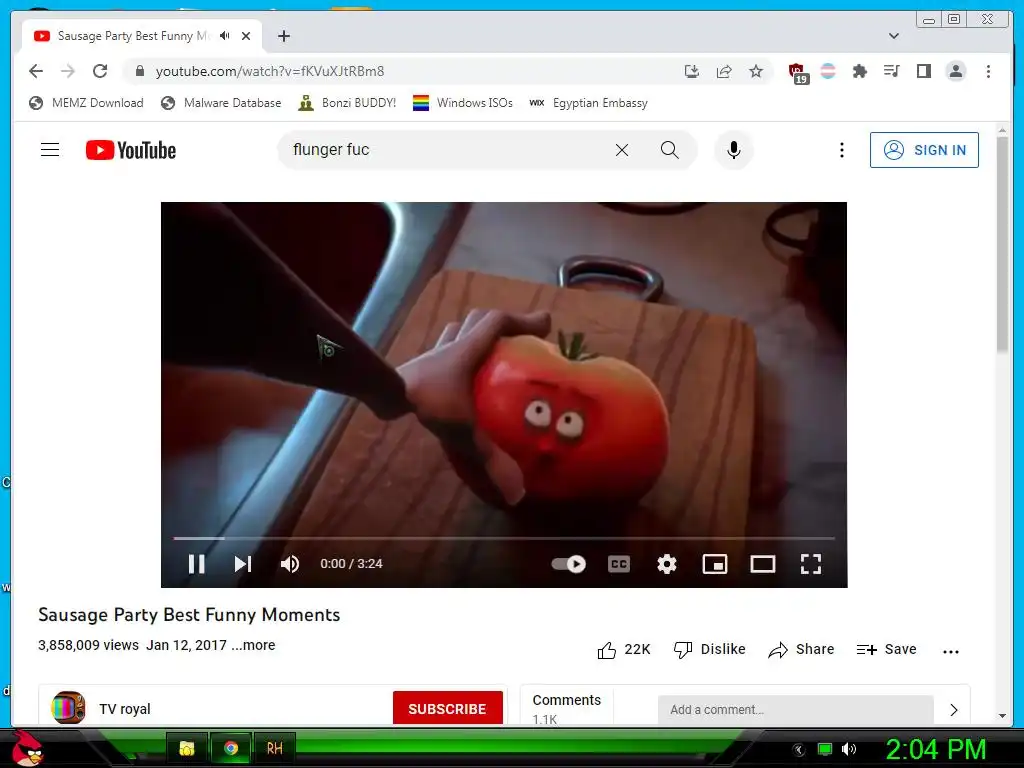Image resolution: width=1024 pixels, height=768 pixels.
Task: Open more actions ellipsis below video
Action: coord(951,651)
